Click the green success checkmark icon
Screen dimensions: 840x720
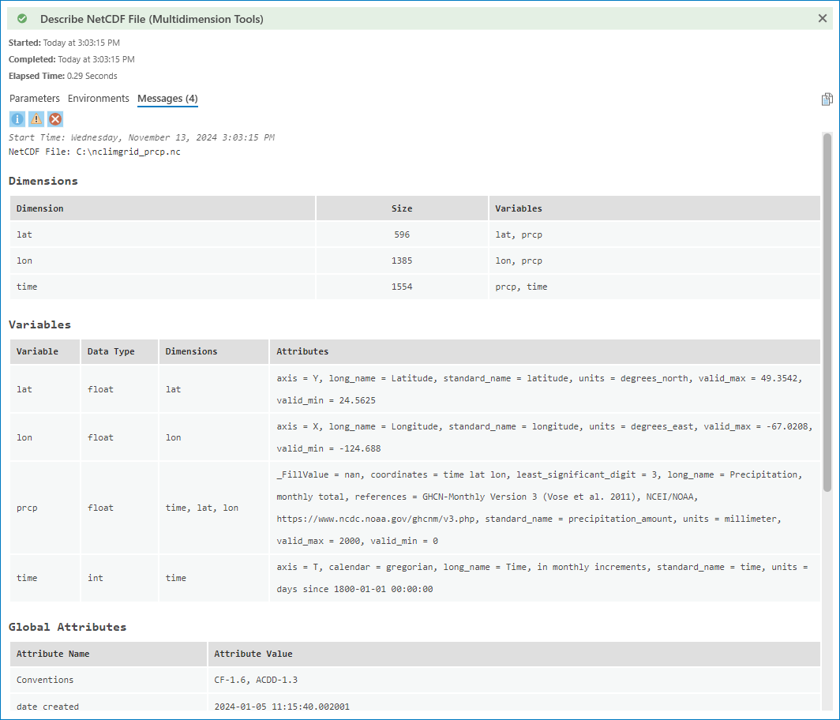[22, 18]
